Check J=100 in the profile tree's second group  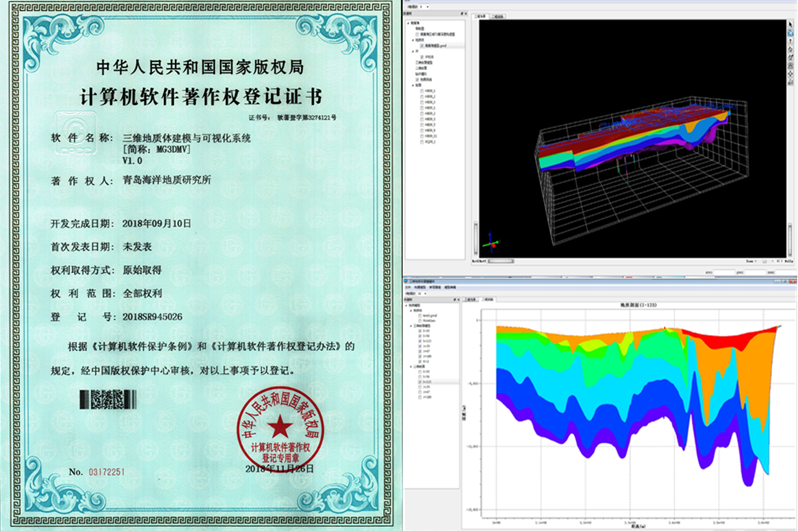tap(420, 397)
